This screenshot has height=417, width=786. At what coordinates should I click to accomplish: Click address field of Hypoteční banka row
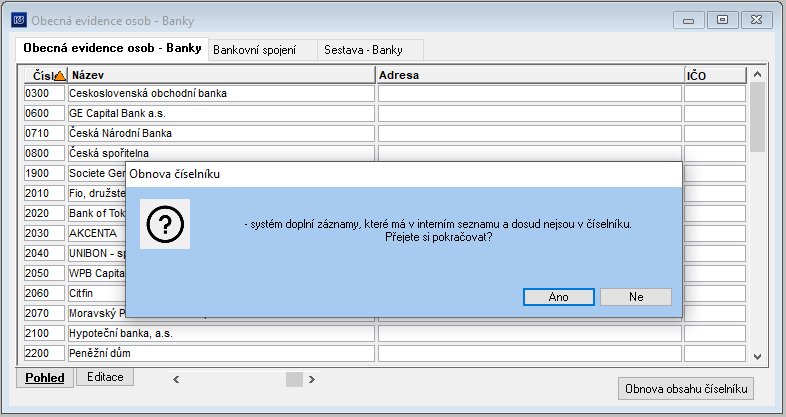530,333
